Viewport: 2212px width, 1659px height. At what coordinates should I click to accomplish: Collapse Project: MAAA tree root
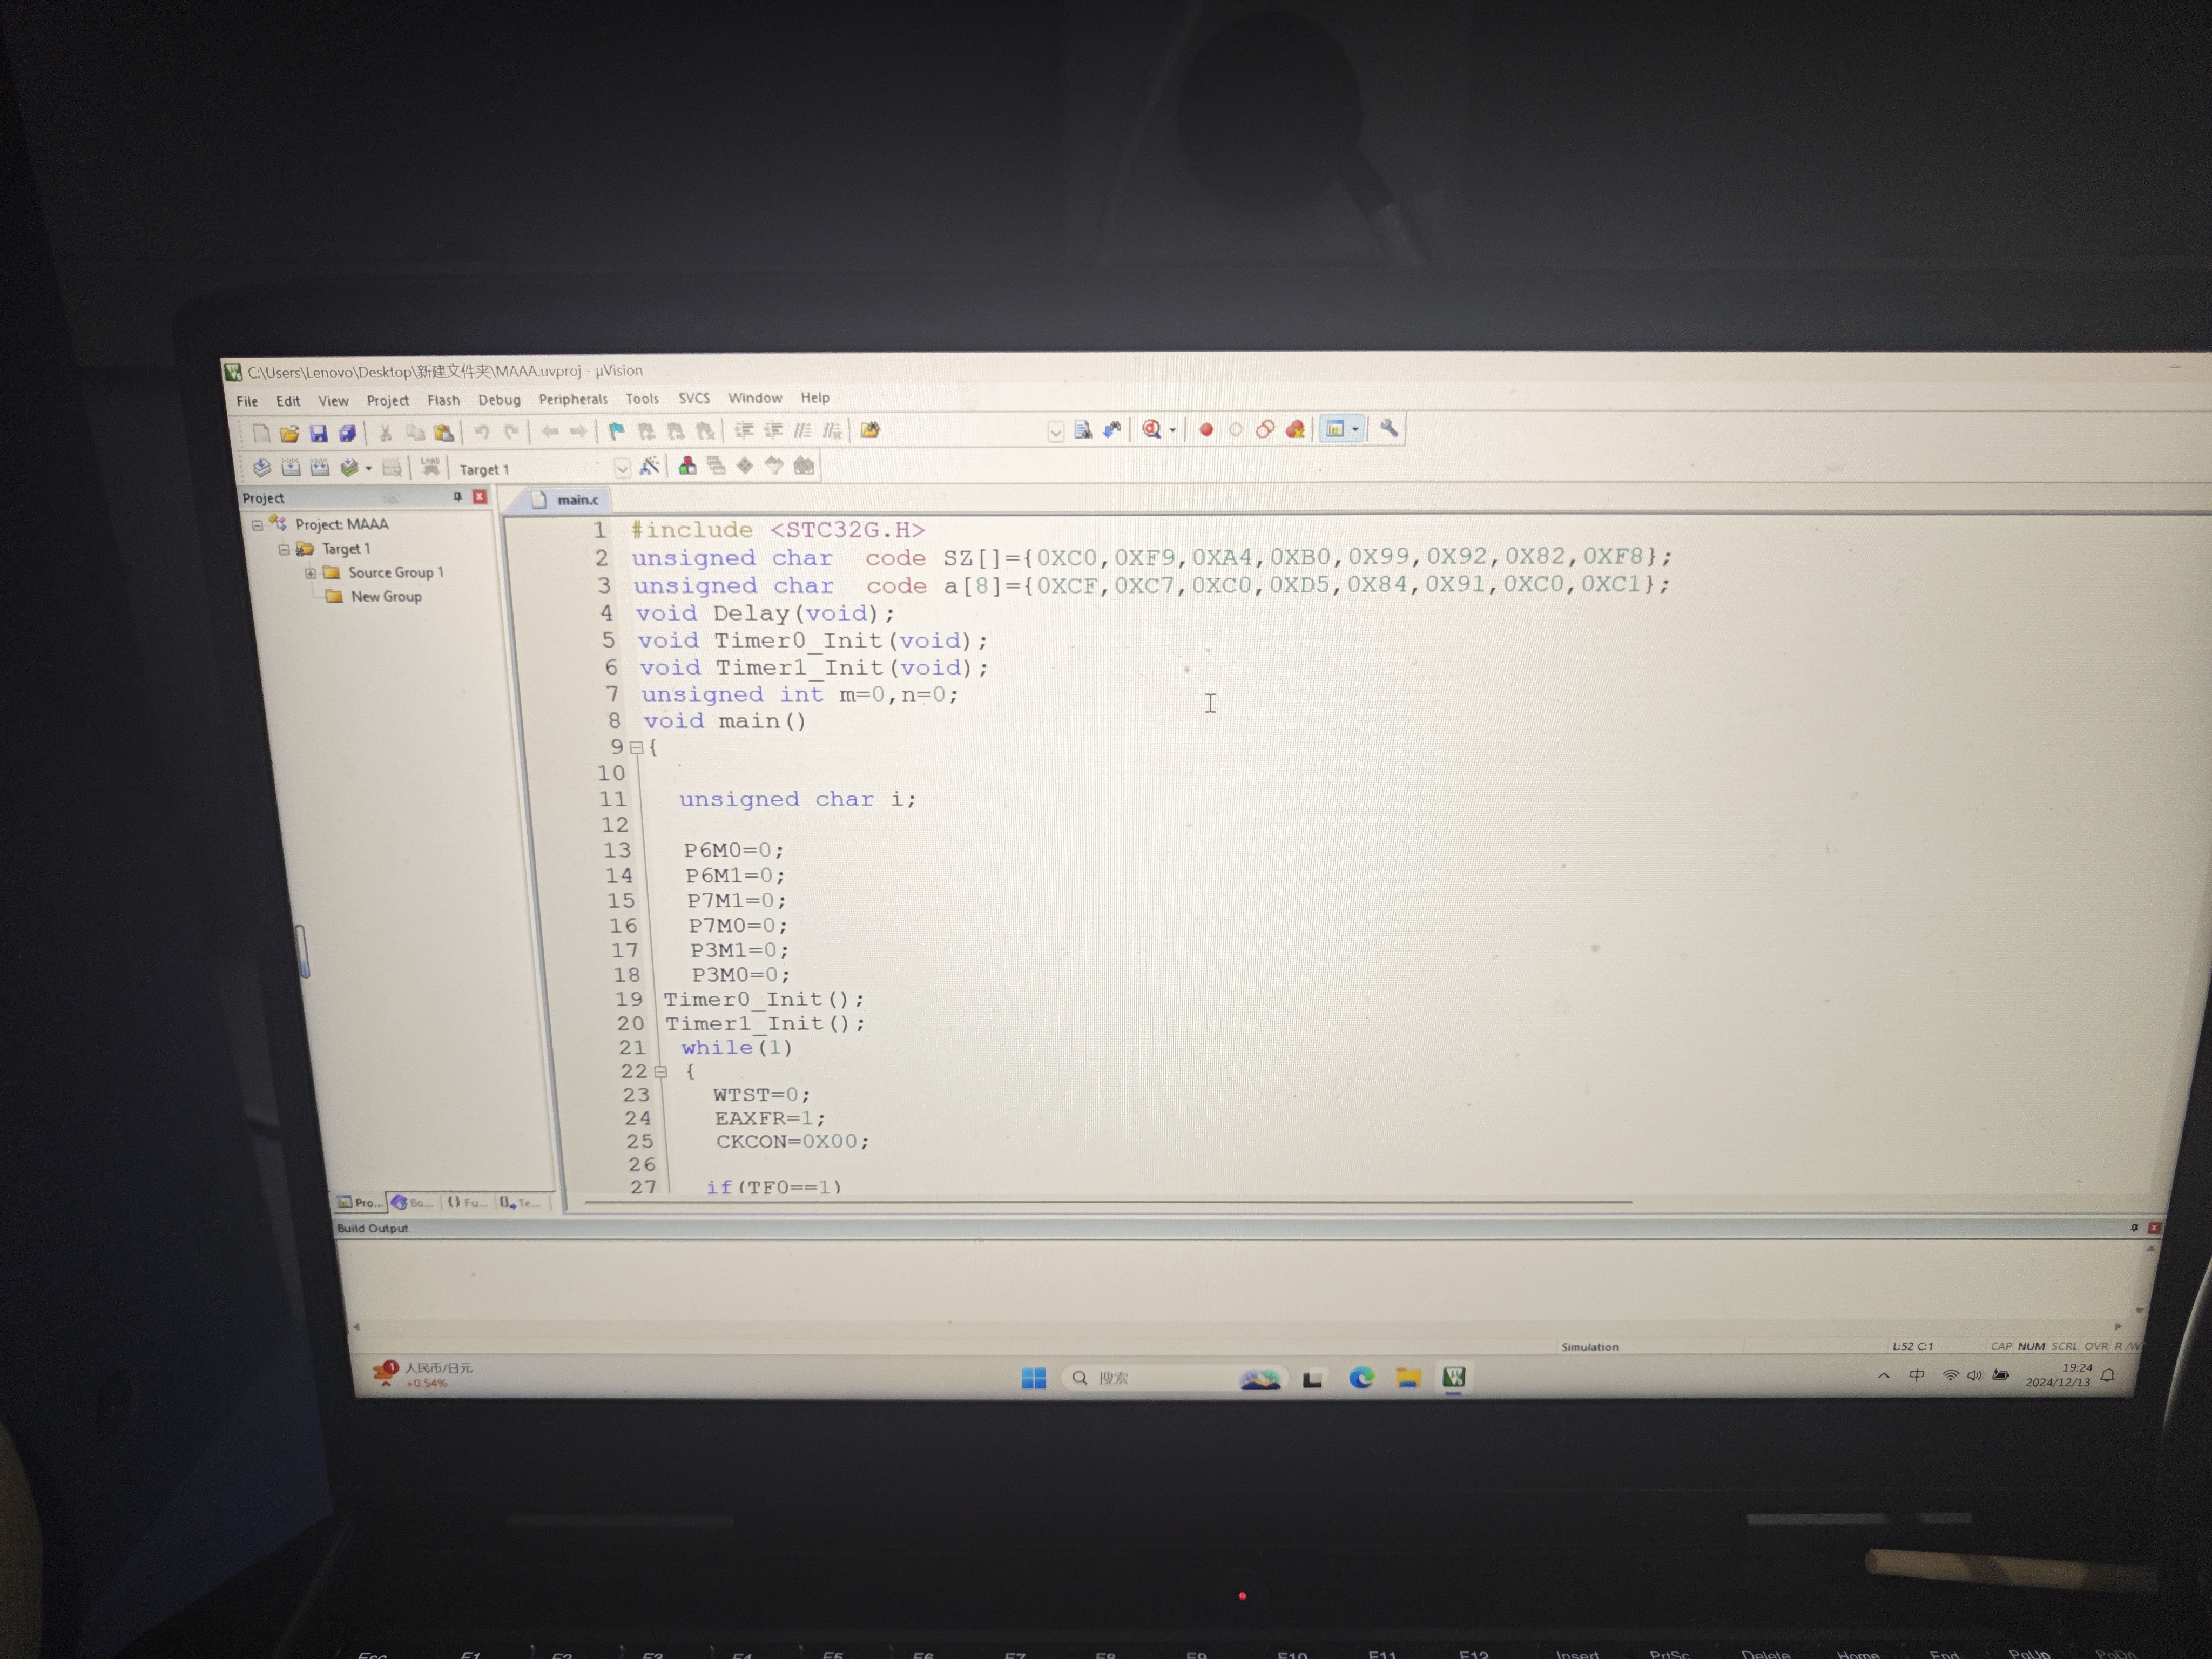pos(257,525)
